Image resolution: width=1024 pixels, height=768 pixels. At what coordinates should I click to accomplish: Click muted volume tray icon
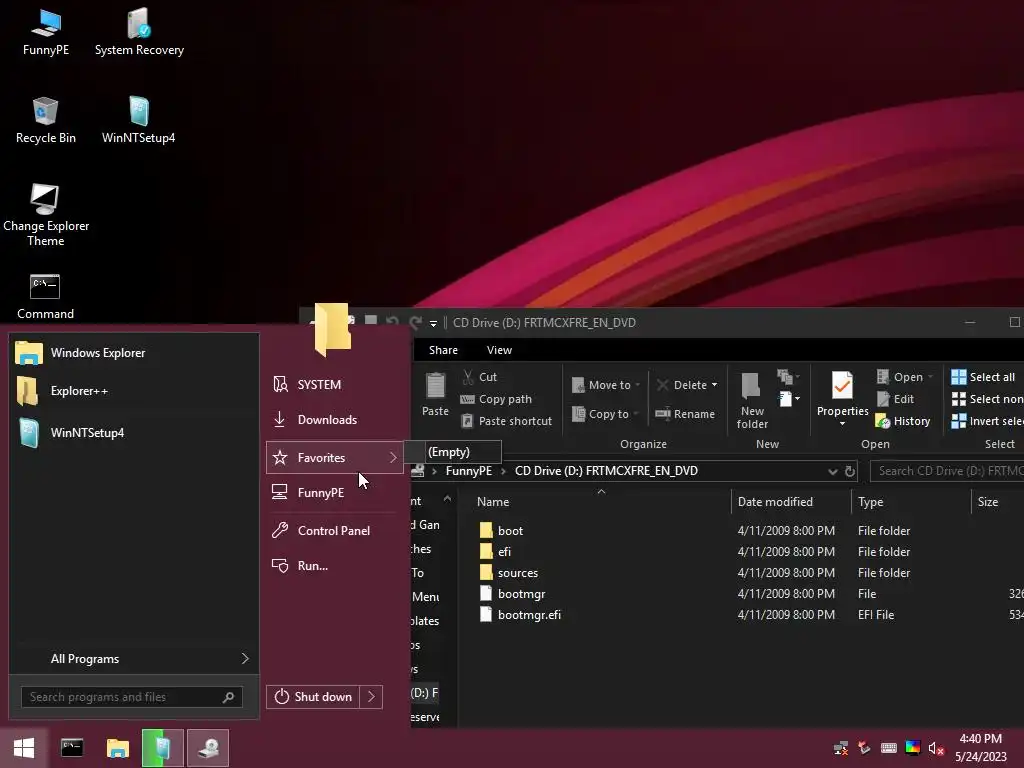936,748
